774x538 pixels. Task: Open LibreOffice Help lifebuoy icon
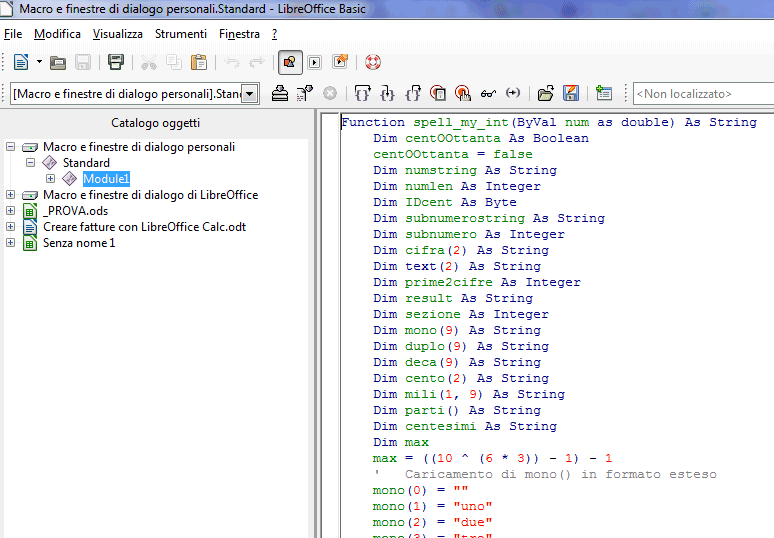coord(373,63)
